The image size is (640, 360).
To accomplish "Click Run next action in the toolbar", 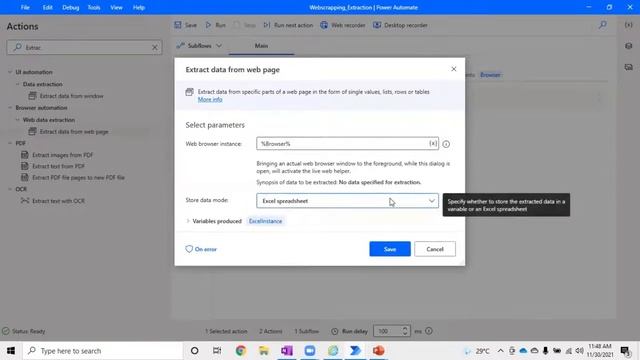I will [x=288, y=25].
